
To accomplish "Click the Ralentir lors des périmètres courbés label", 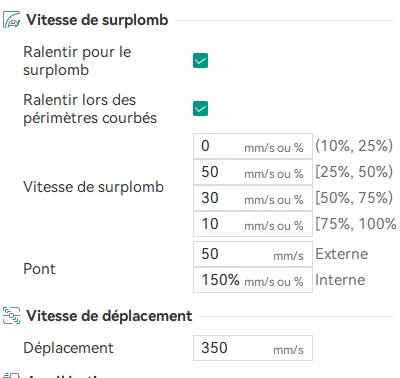I will (90, 109).
